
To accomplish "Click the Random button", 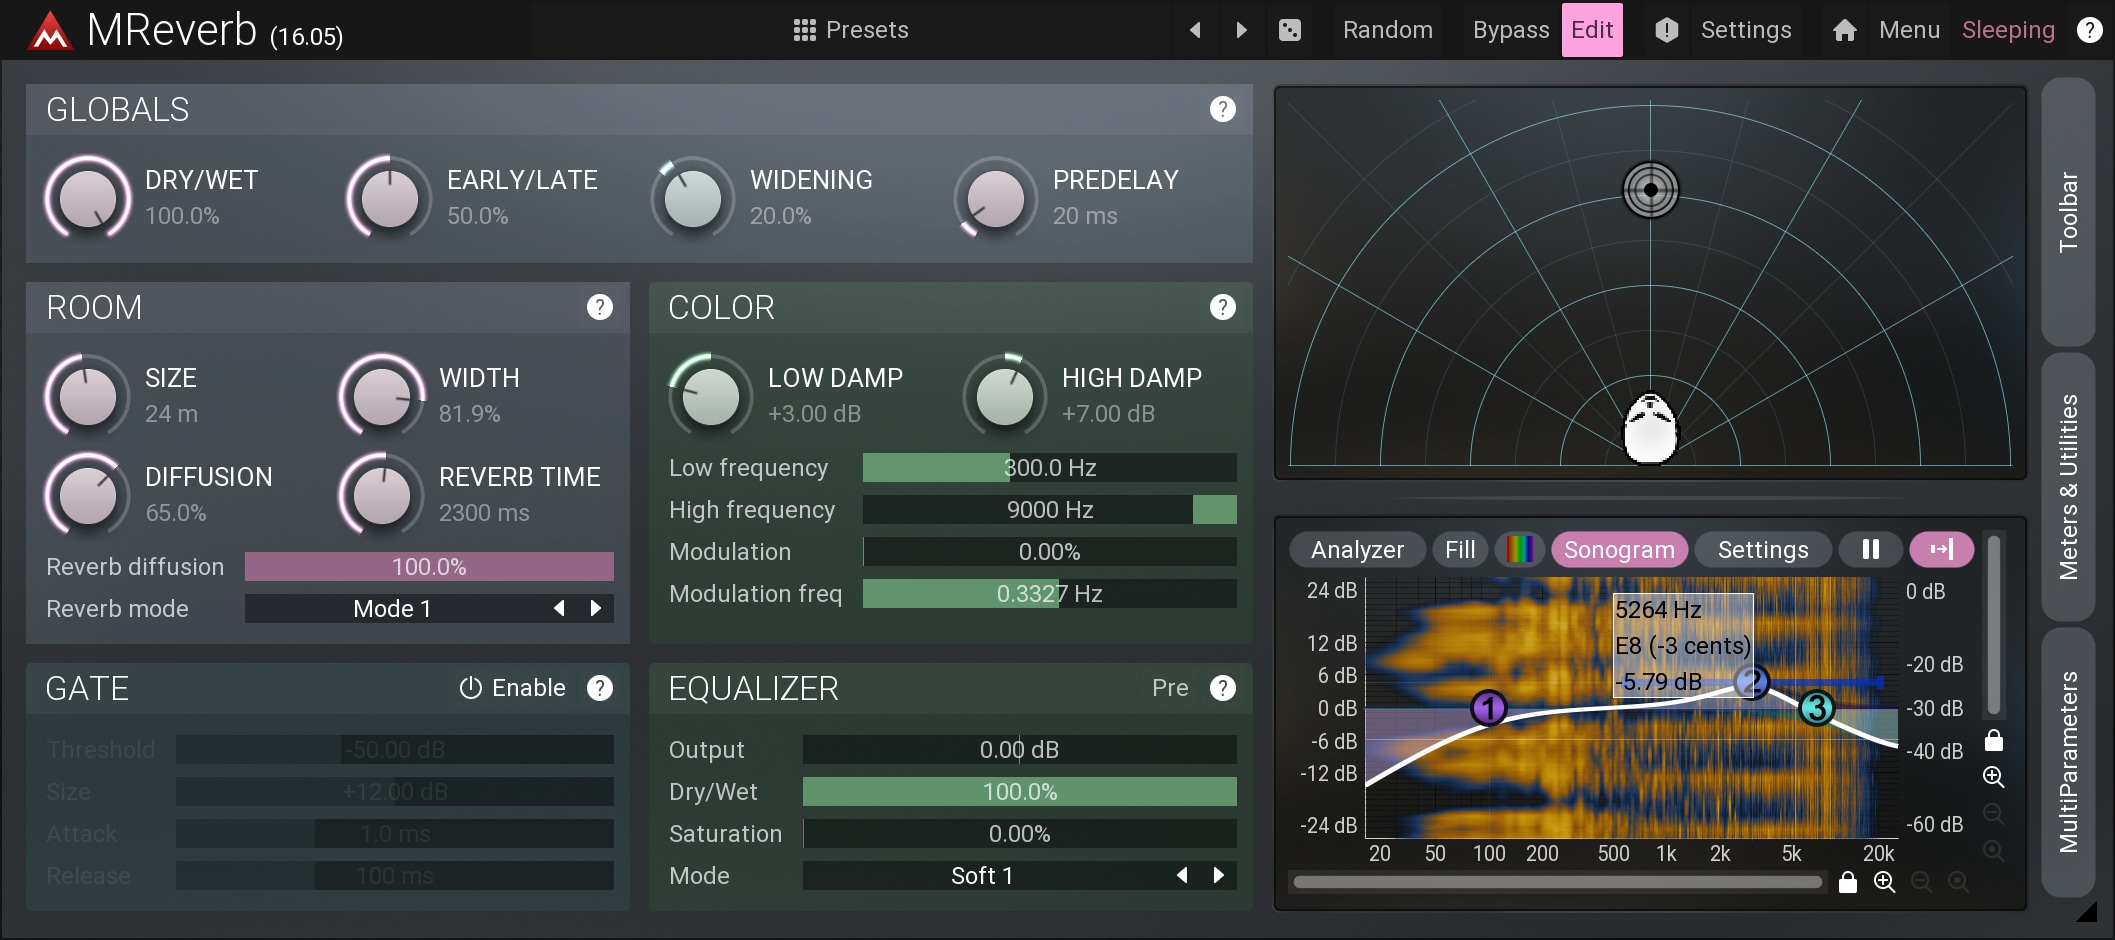I will tap(1388, 30).
